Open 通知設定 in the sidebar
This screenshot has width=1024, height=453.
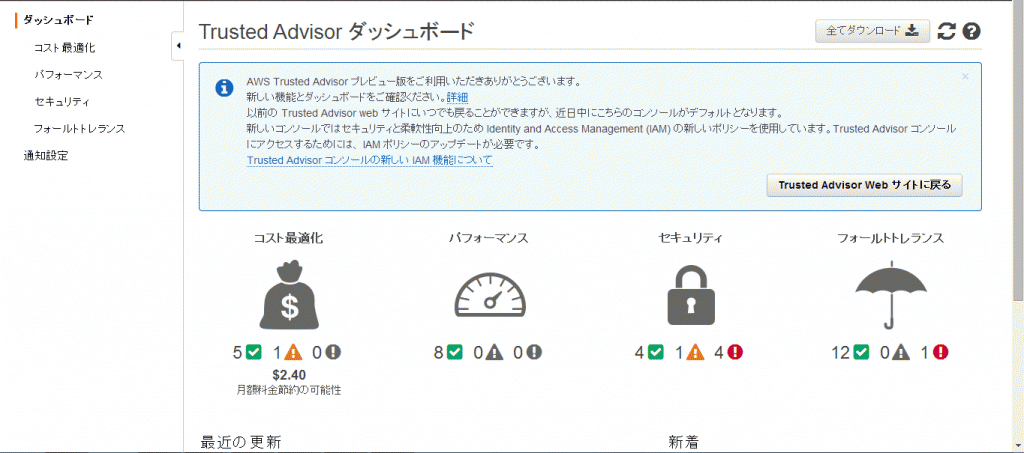tap(46, 155)
